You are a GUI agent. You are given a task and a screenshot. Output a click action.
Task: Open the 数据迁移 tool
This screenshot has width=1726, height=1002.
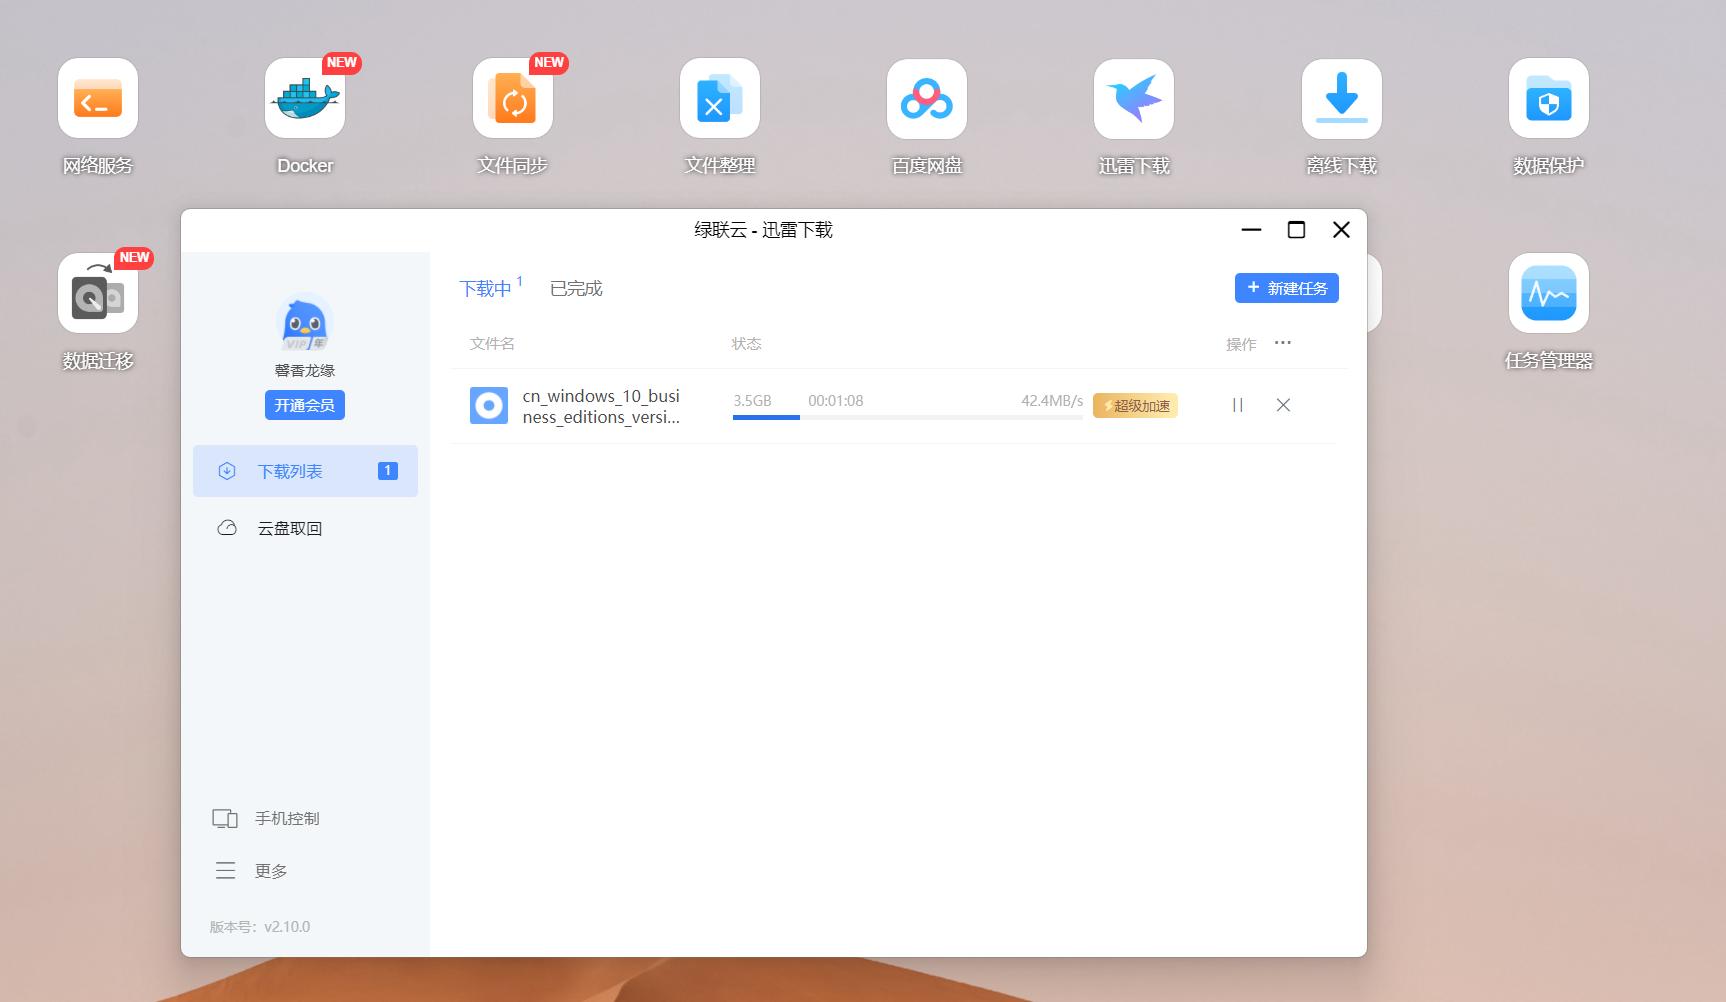tap(97, 293)
